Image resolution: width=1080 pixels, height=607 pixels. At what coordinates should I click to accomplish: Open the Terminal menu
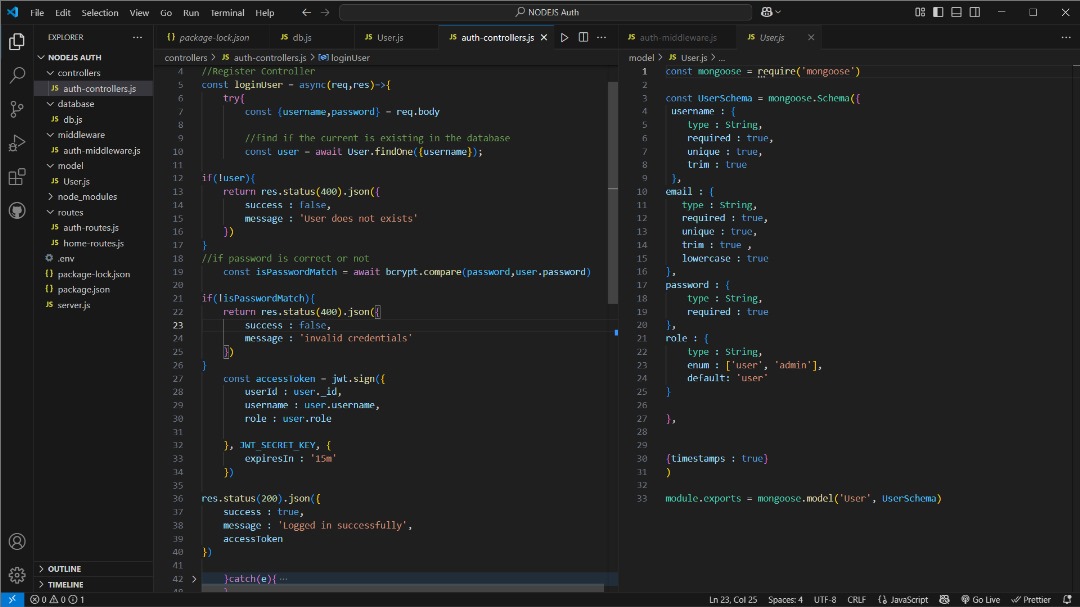tap(227, 13)
